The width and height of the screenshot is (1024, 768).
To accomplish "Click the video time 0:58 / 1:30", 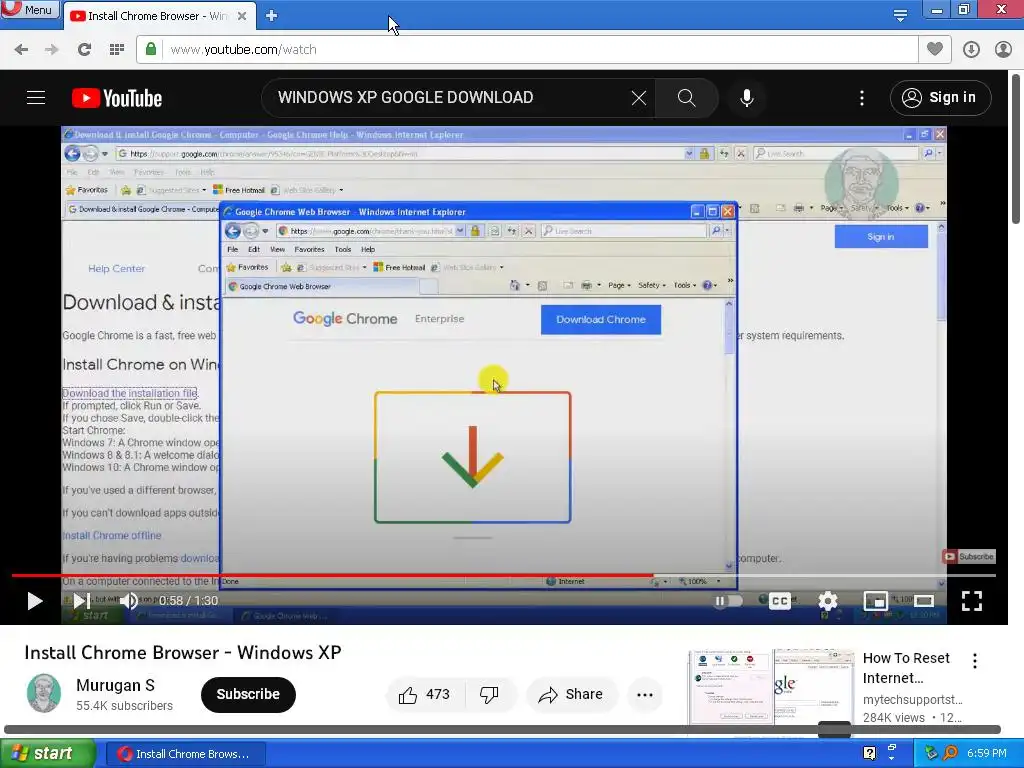I will (188, 601).
